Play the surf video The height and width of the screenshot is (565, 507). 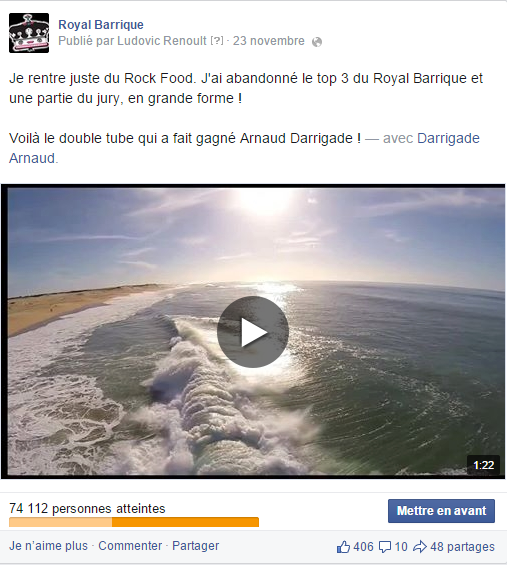[x=253, y=332]
